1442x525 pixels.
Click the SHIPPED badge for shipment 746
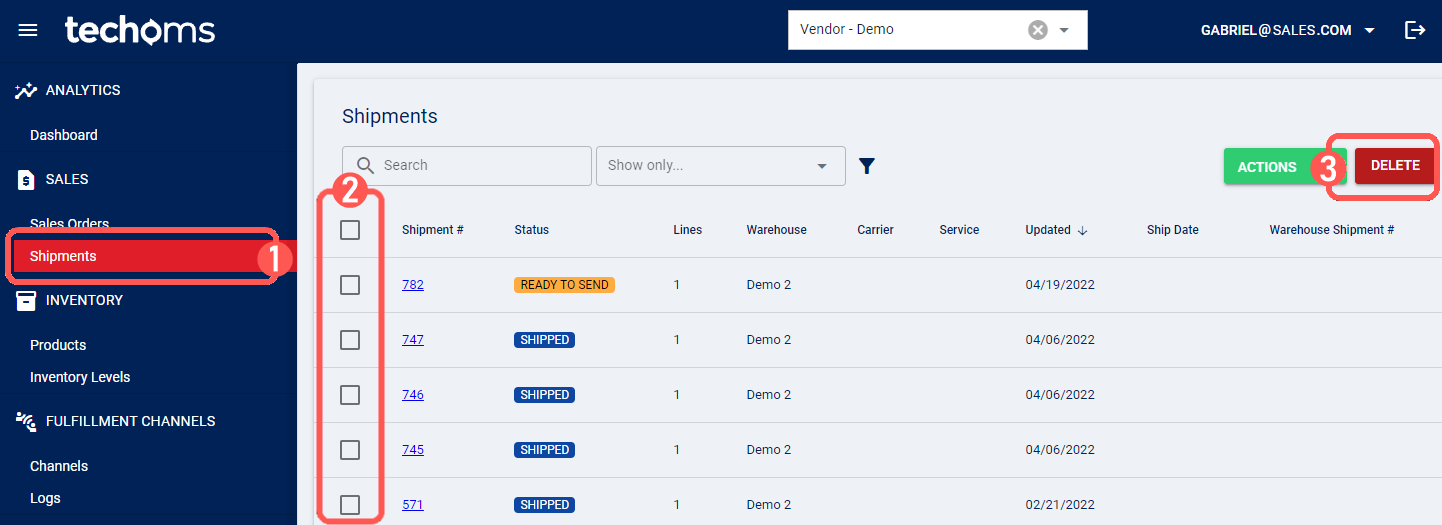pyautogui.click(x=545, y=395)
